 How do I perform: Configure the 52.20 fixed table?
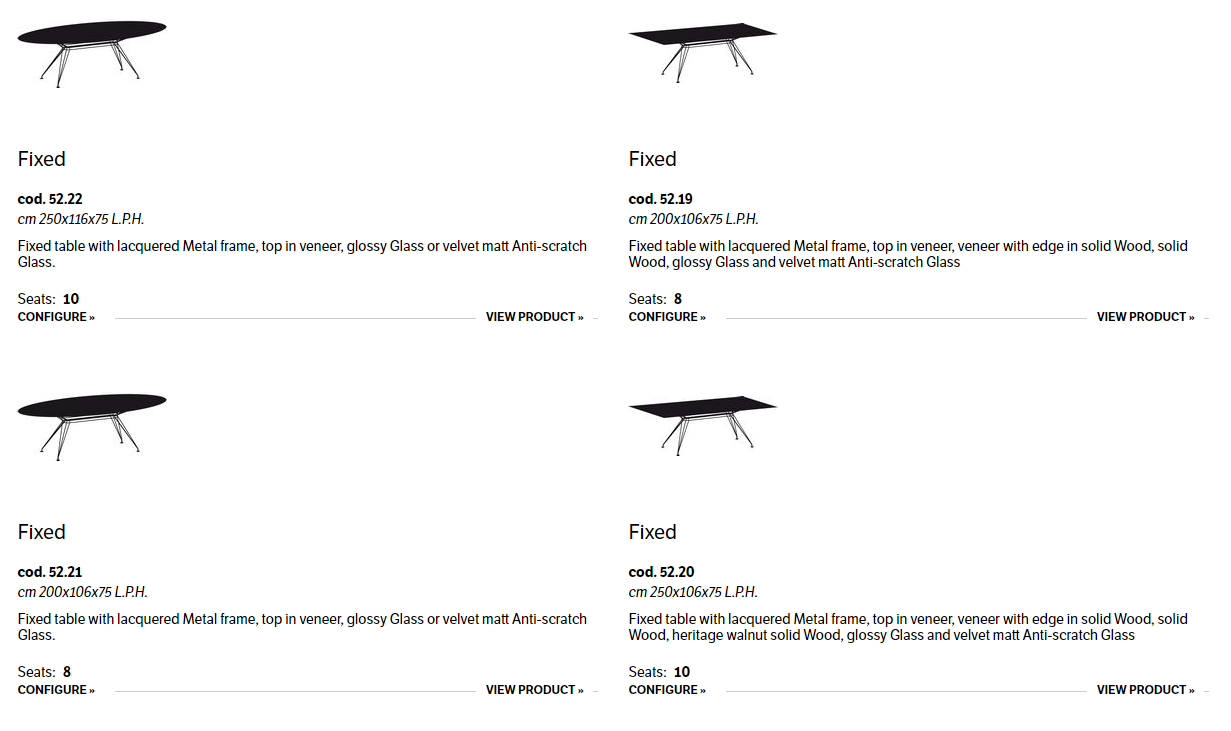667,690
